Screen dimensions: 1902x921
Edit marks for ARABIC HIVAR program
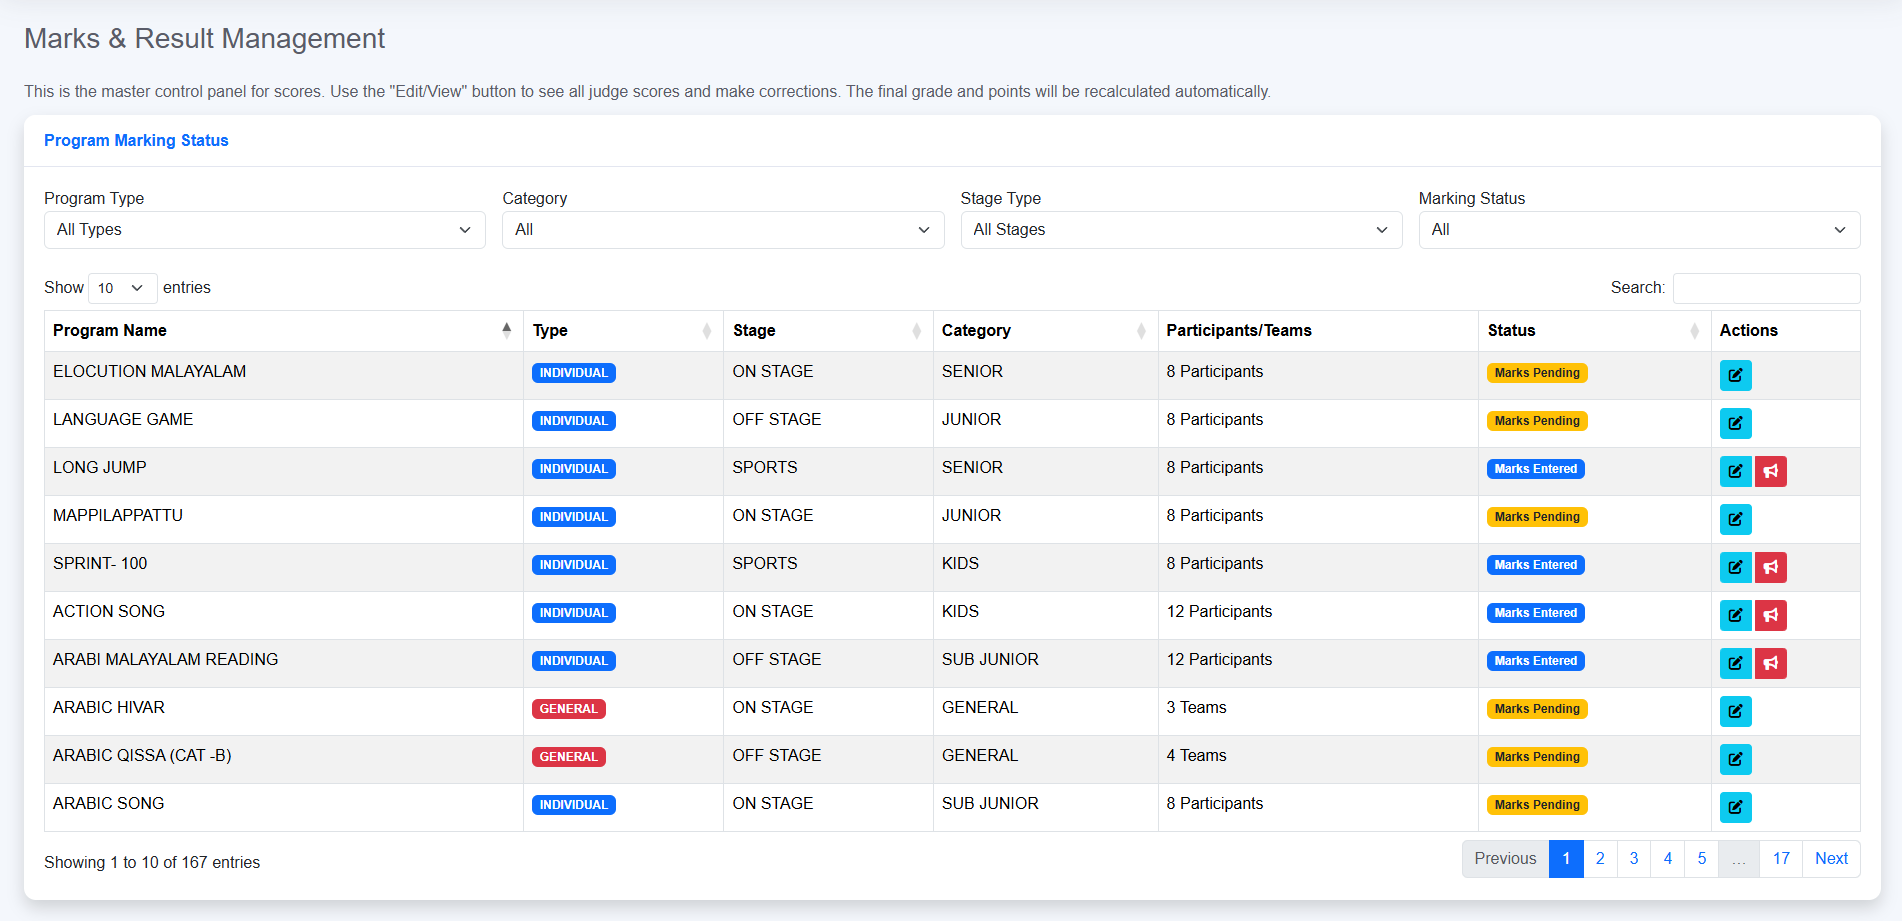tap(1735, 711)
